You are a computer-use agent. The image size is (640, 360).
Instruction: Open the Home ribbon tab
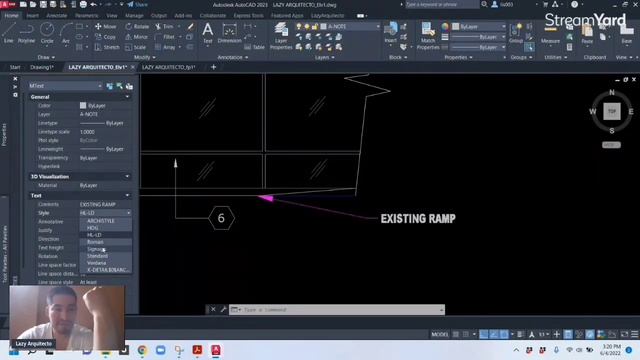(11, 16)
